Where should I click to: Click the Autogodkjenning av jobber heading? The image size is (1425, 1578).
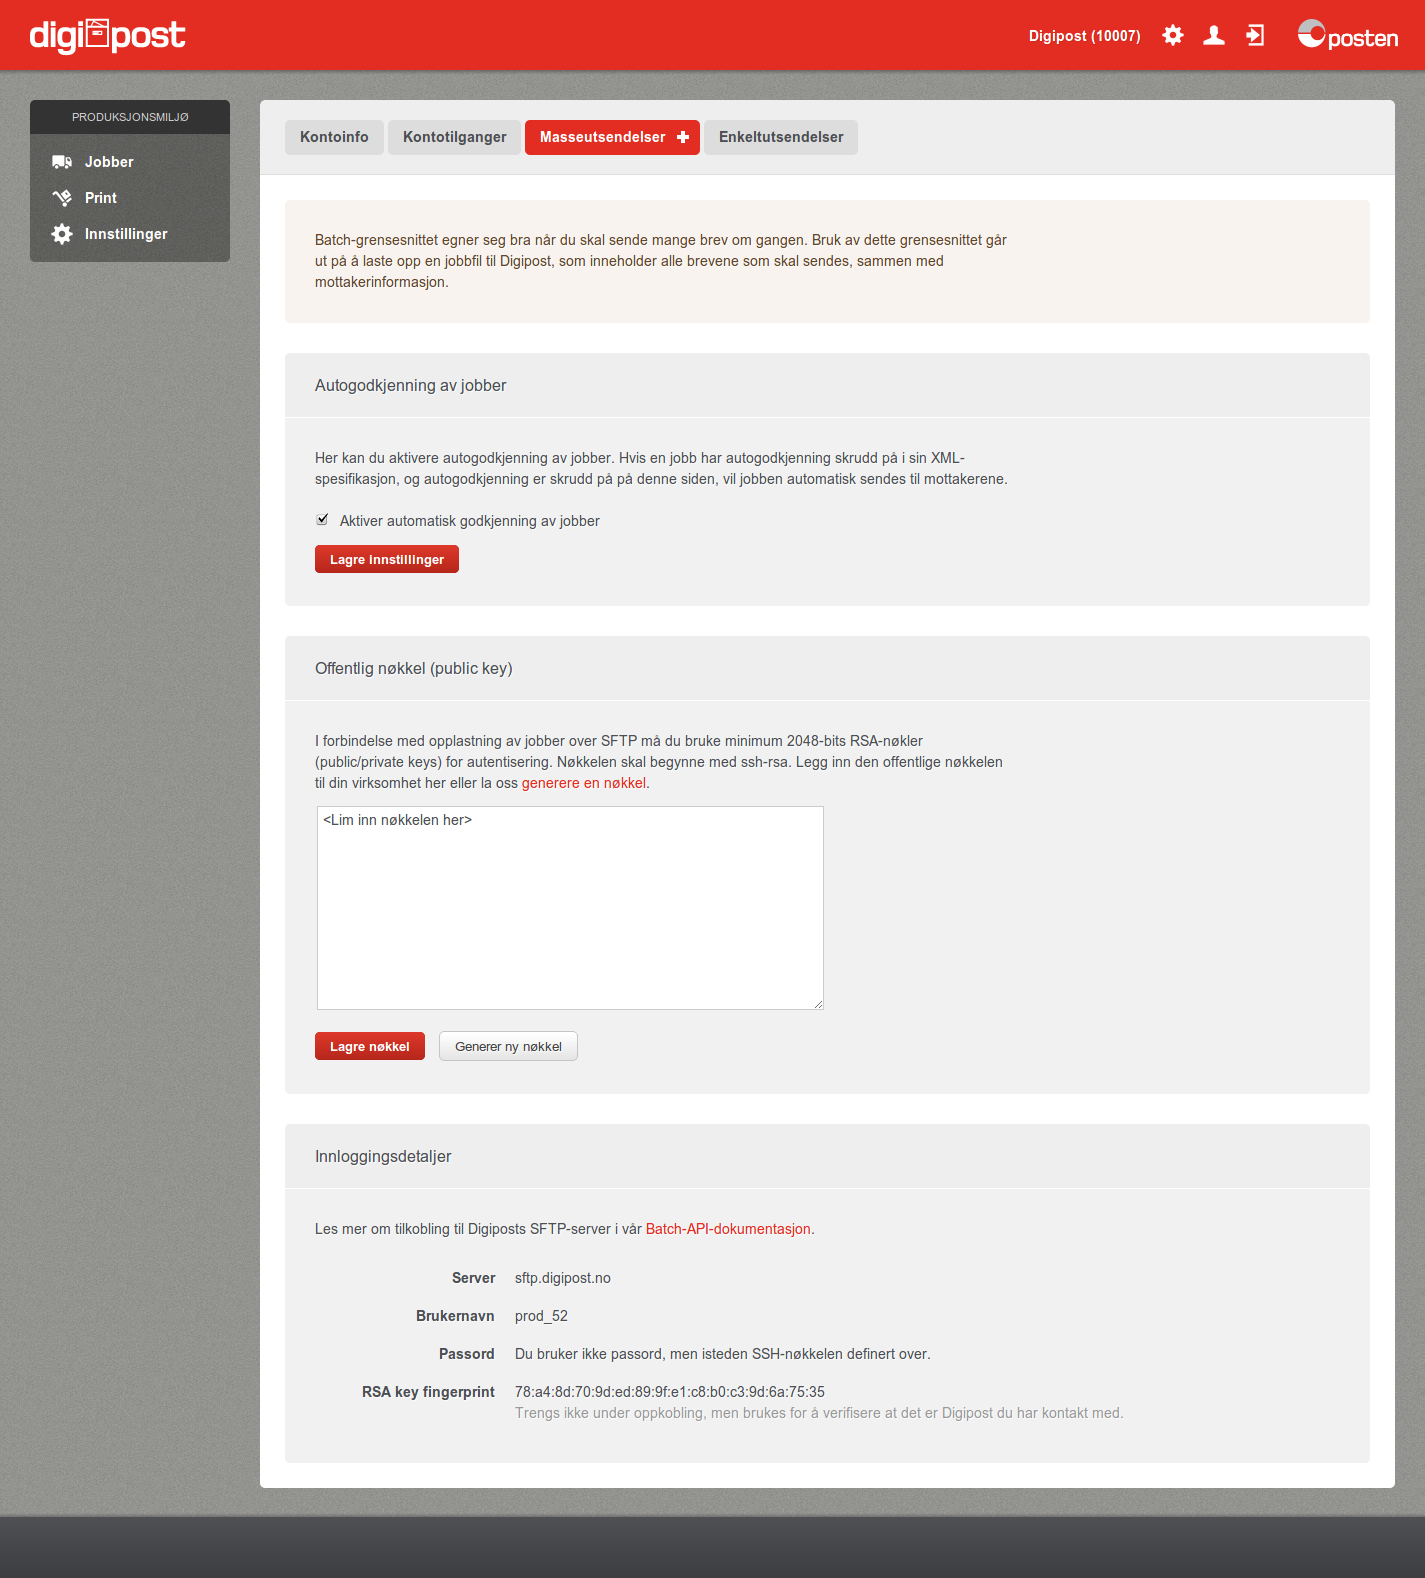pyautogui.click(x=411, y=385)
